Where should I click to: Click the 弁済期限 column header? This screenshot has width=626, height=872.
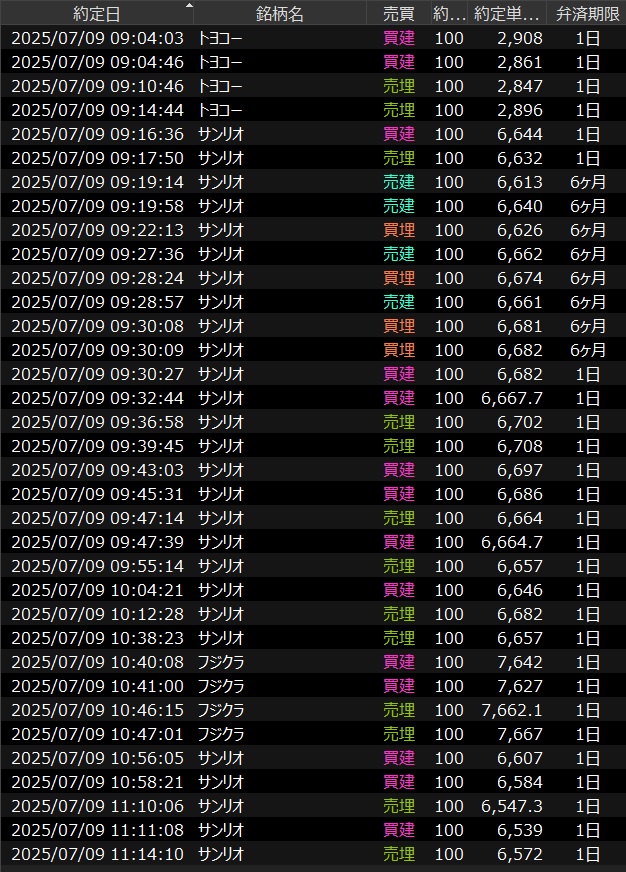point(588,13)
